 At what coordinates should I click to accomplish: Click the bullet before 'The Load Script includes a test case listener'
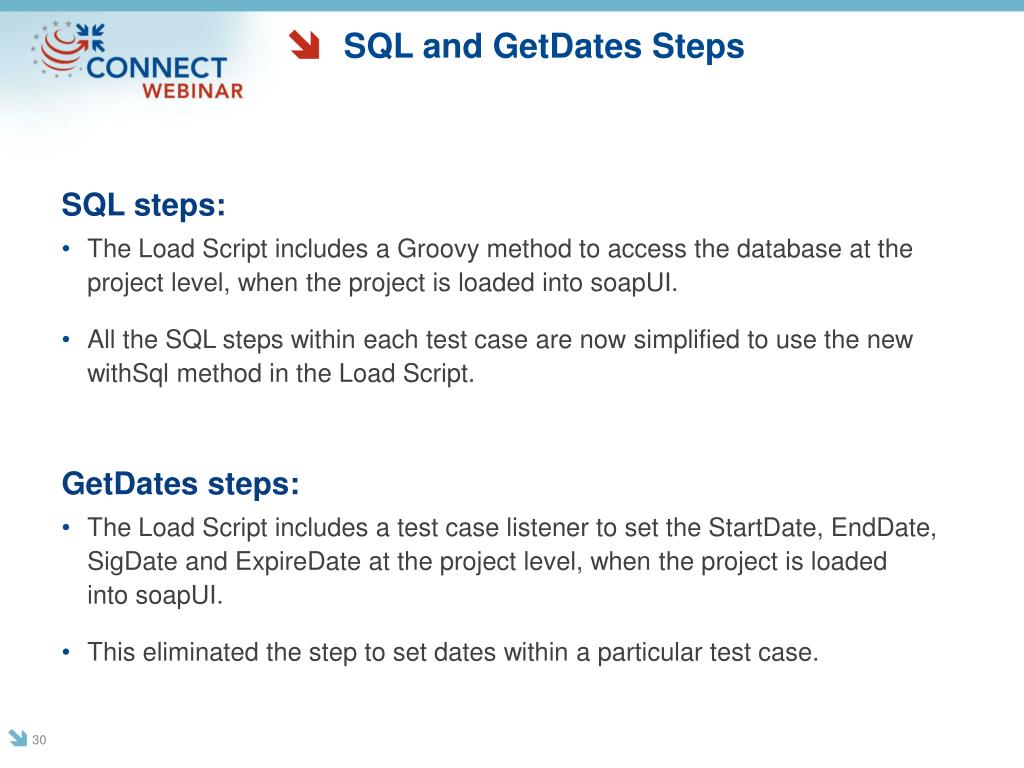(x=66, y=527)
